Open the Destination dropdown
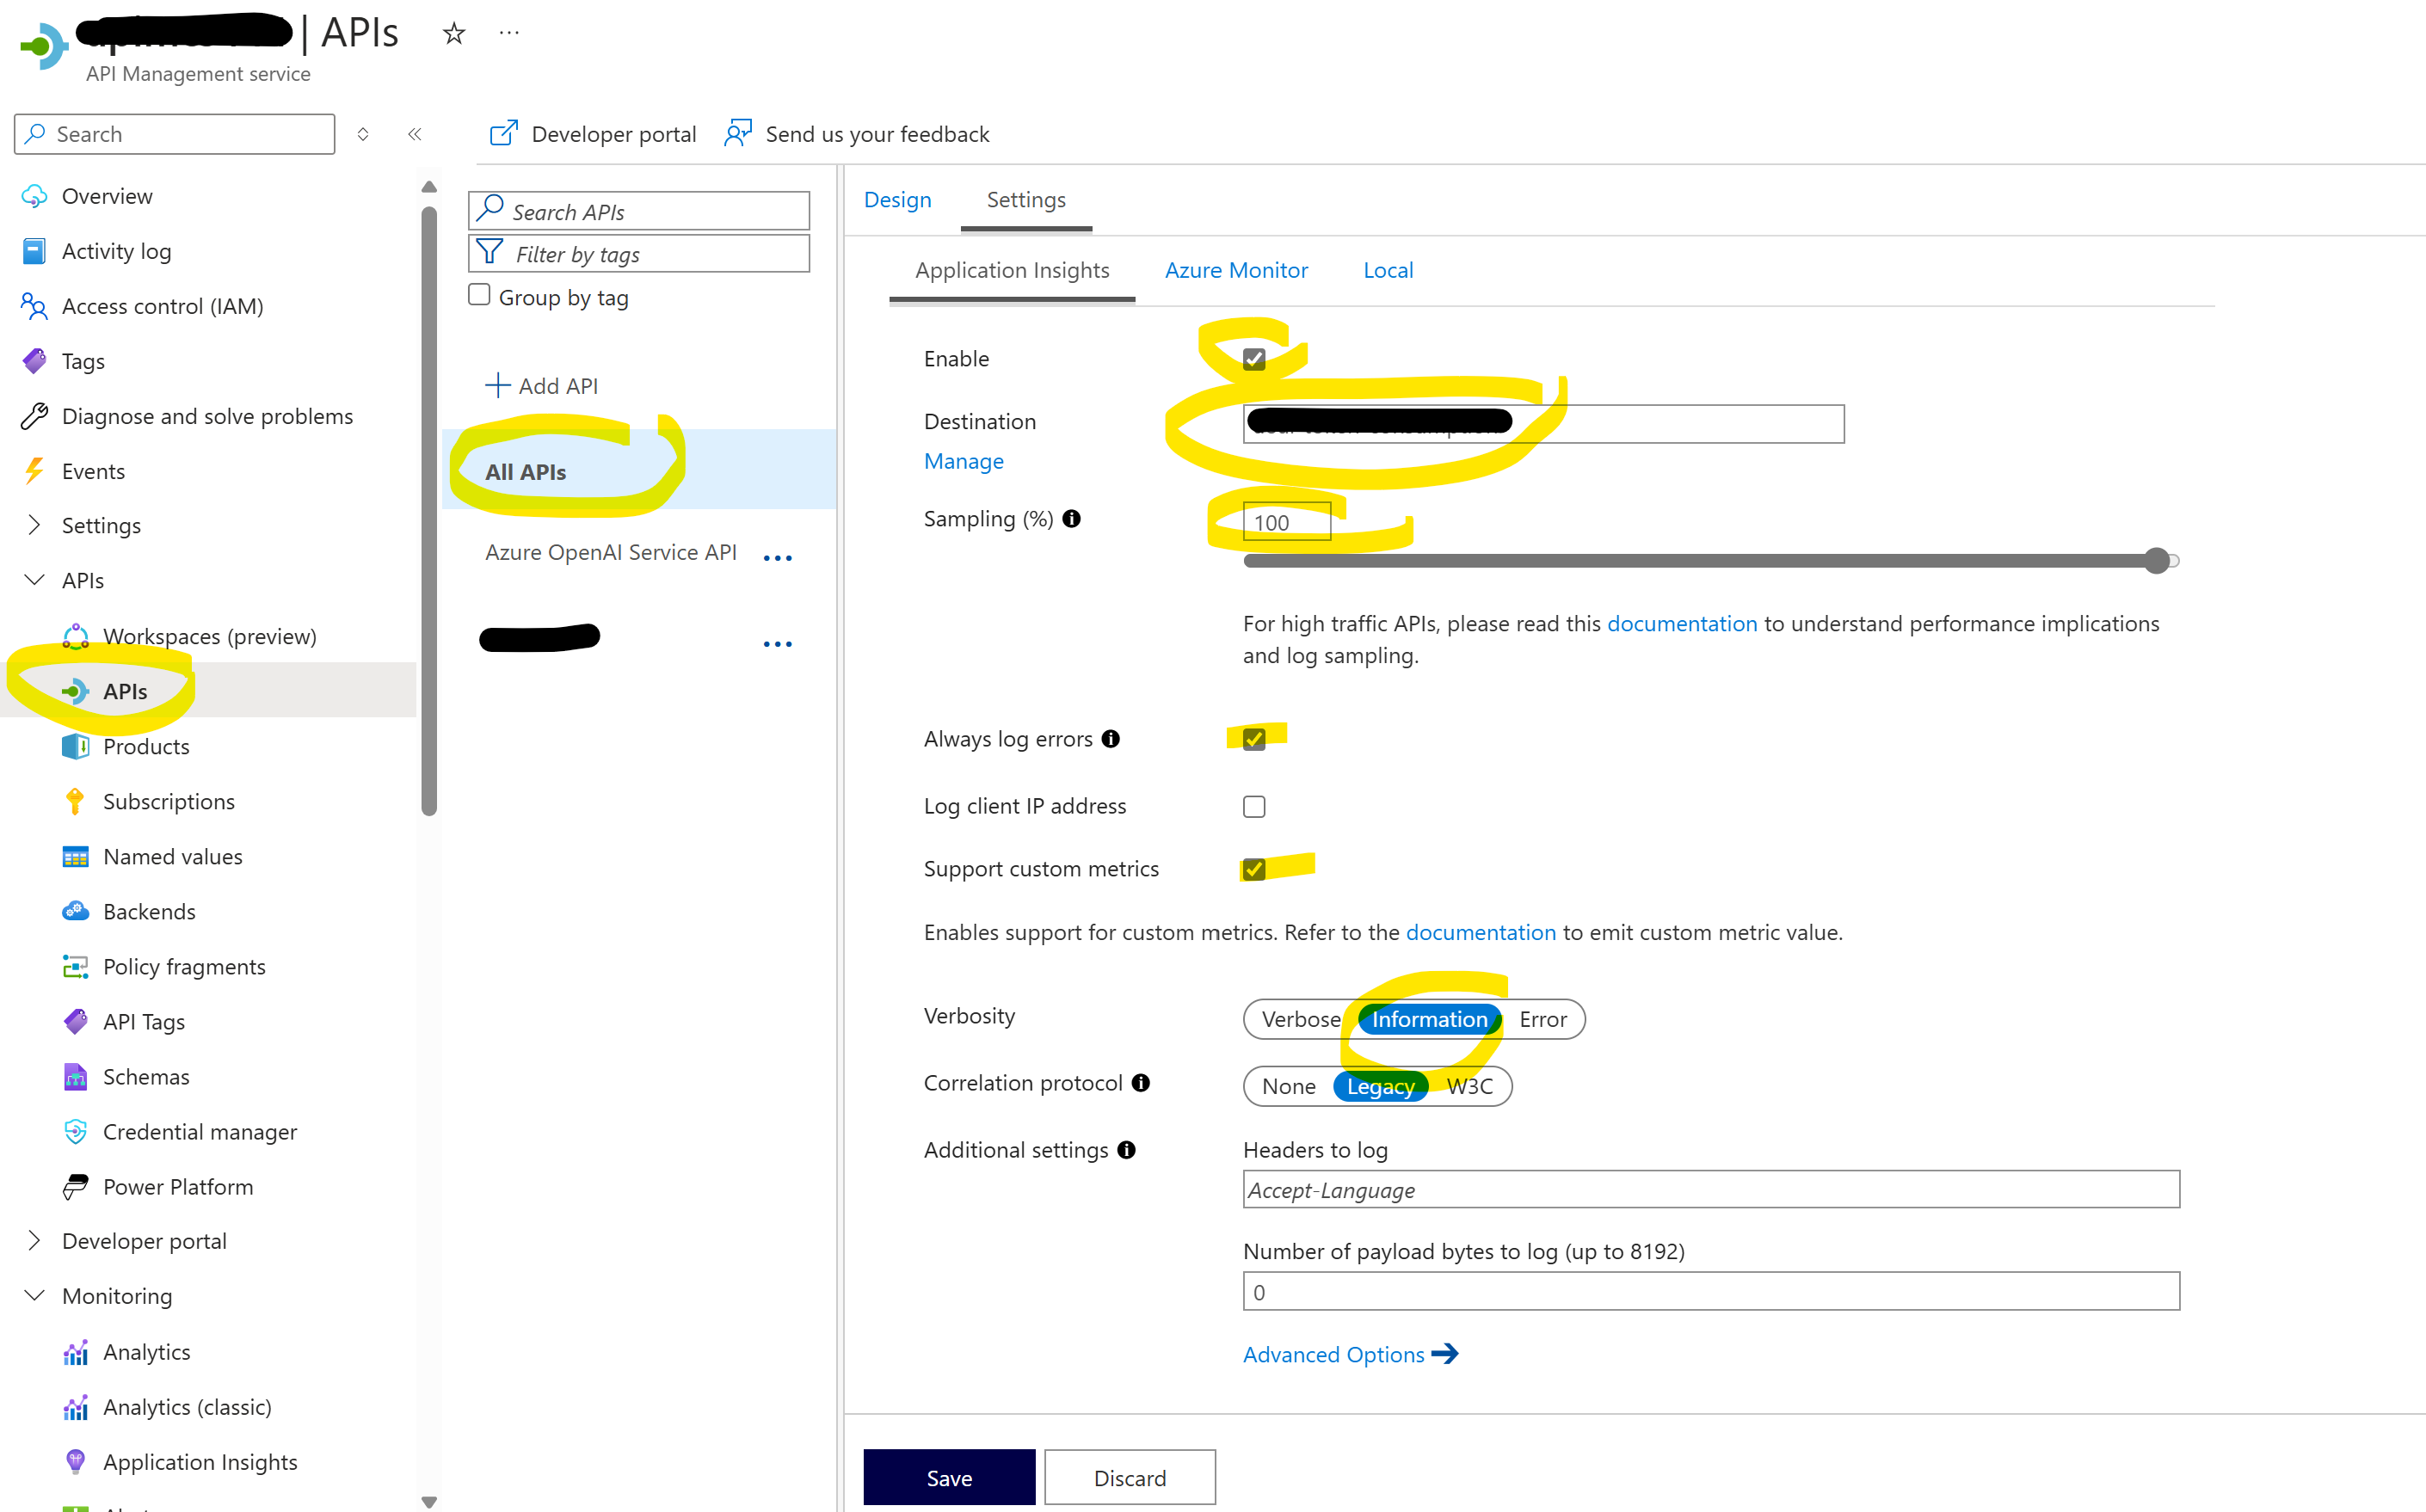The width and height of the screenshot is (2426, 1512). (1543, 424)
